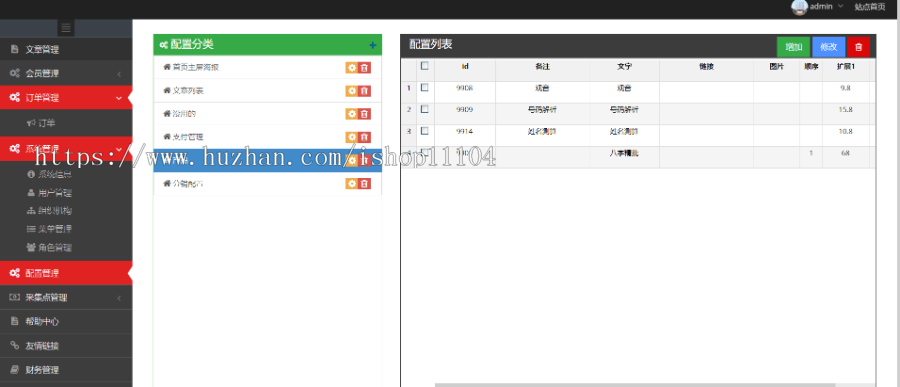The height and width of the screenshot is (387, 900).
Task: Delete 支付管理 category with trash icon
Action: coord(364,137)
